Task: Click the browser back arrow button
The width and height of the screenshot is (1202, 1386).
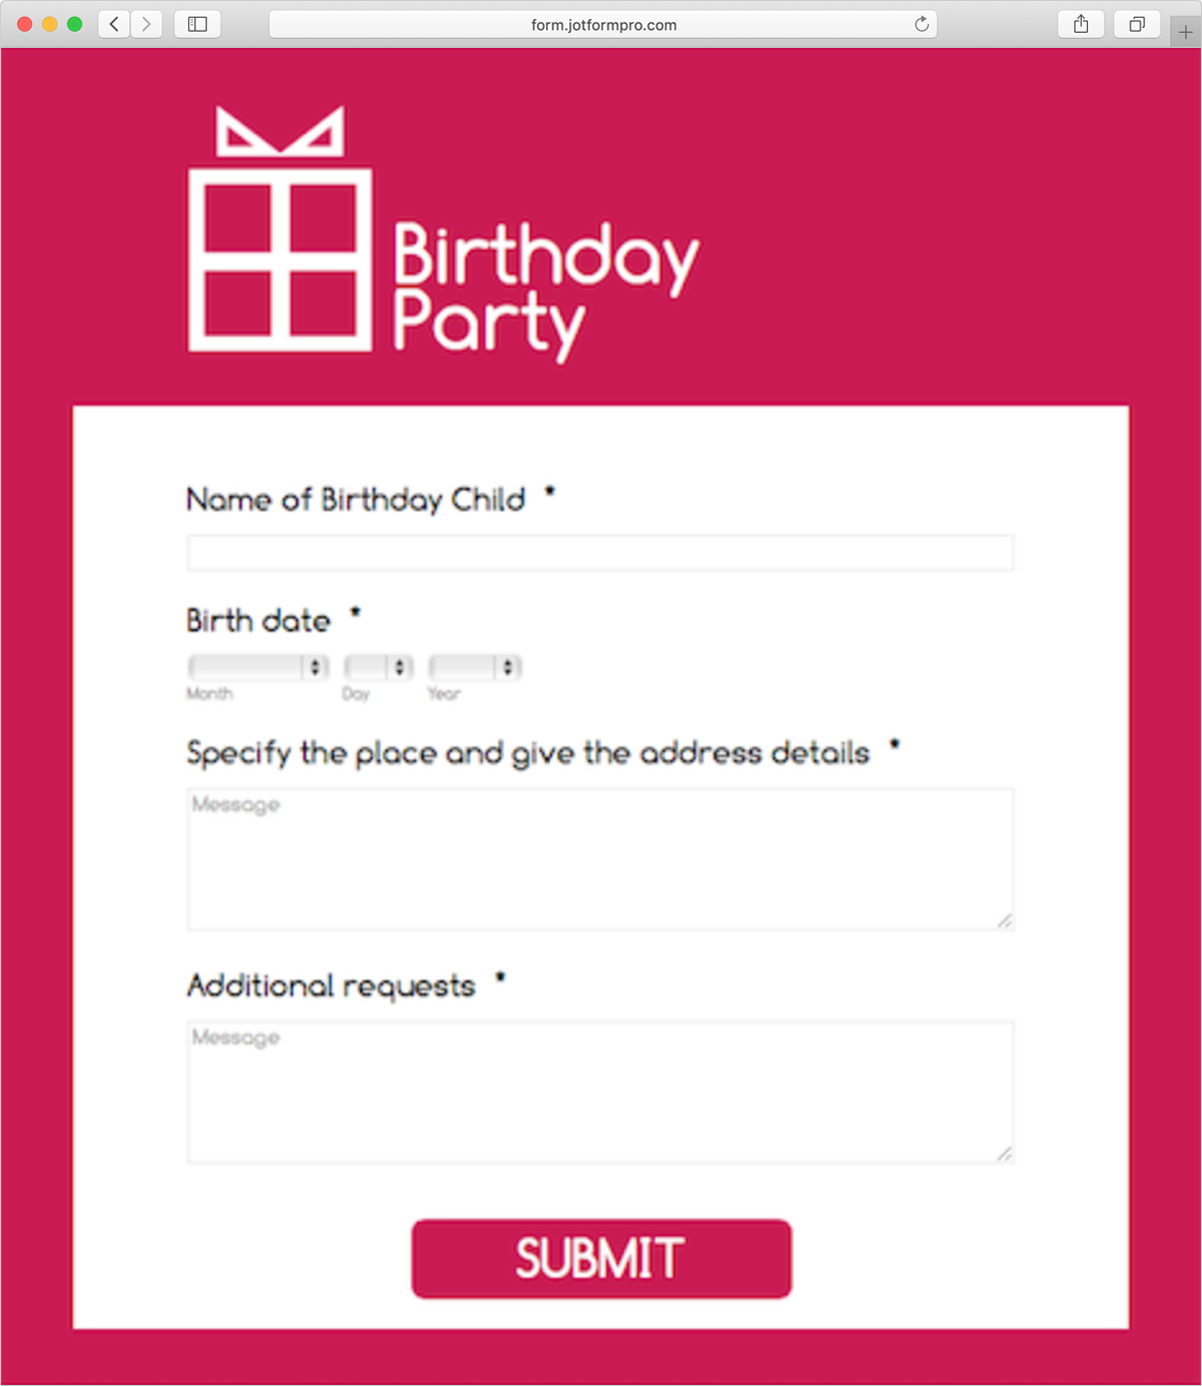Action: (x=114, y=24)
